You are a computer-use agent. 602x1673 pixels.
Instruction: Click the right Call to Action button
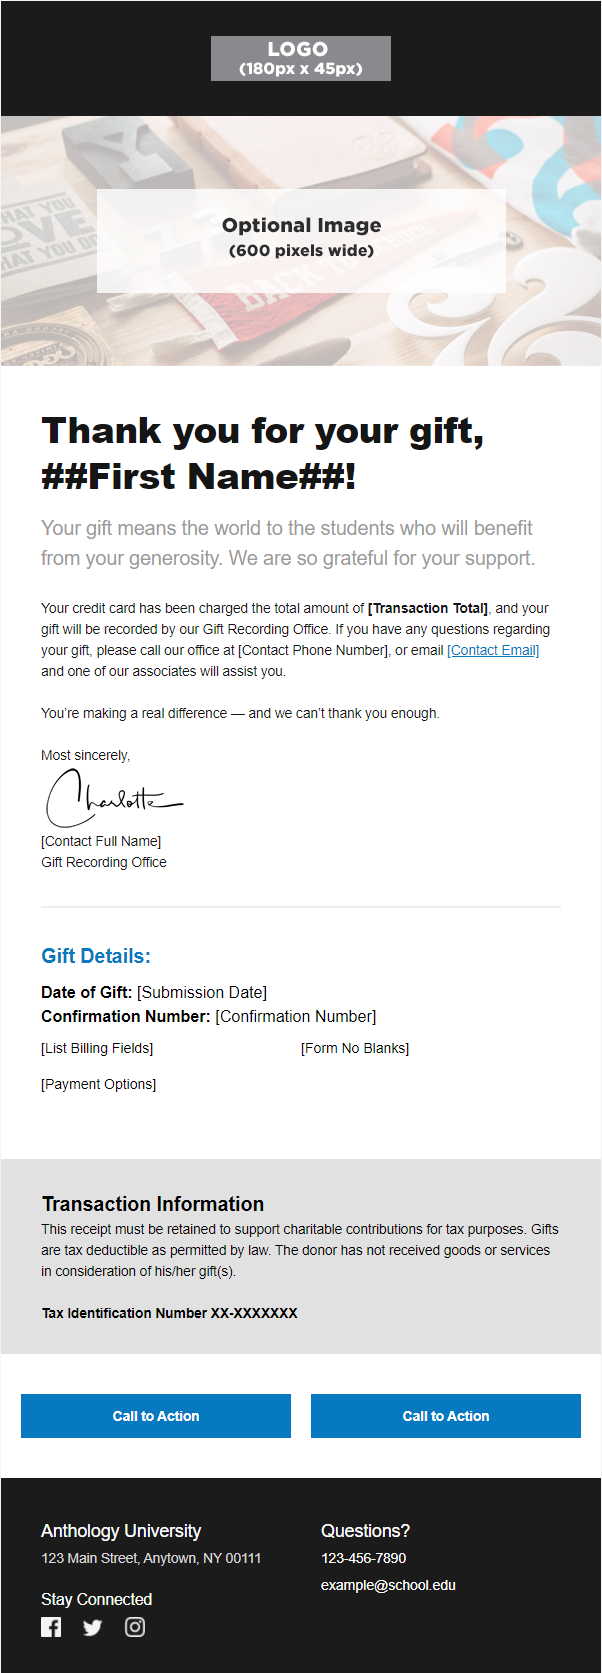point(446,1416)
